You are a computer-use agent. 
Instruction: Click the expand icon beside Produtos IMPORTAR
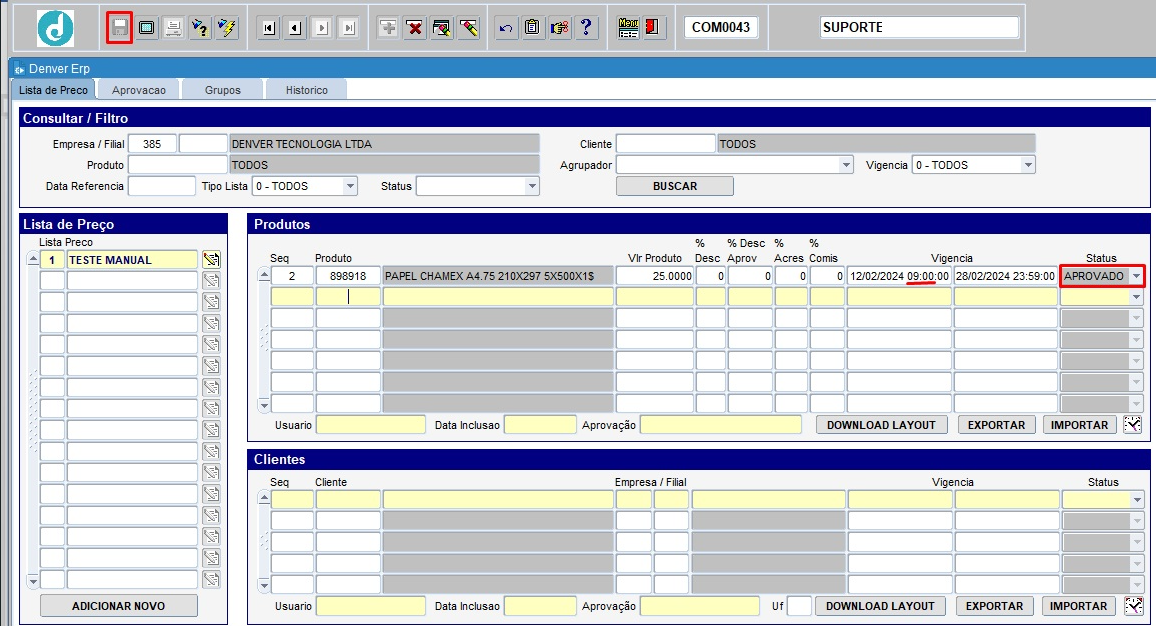click(1132, 425)
